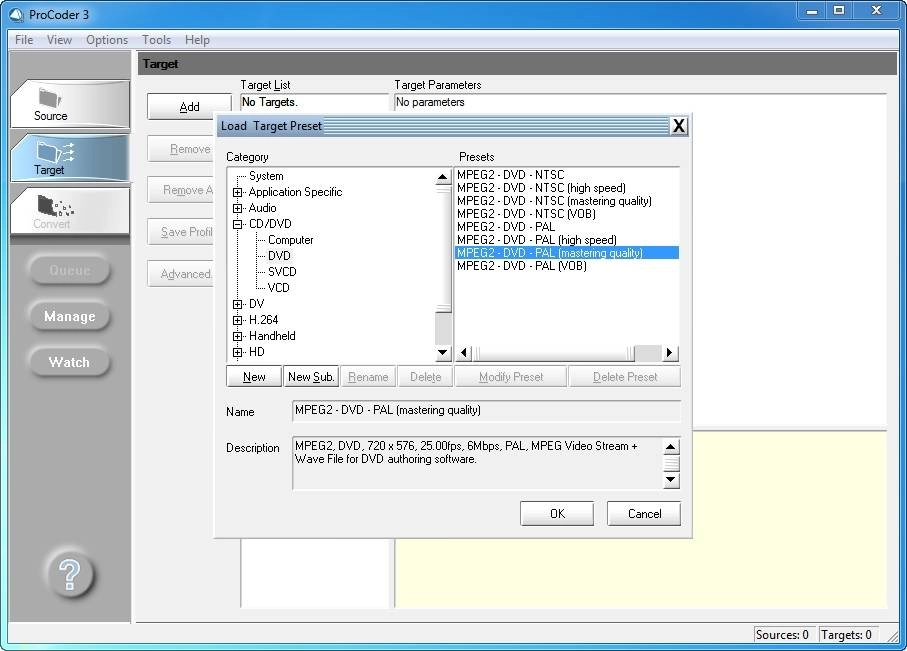Click inside the Description text box

coord(477,463)
